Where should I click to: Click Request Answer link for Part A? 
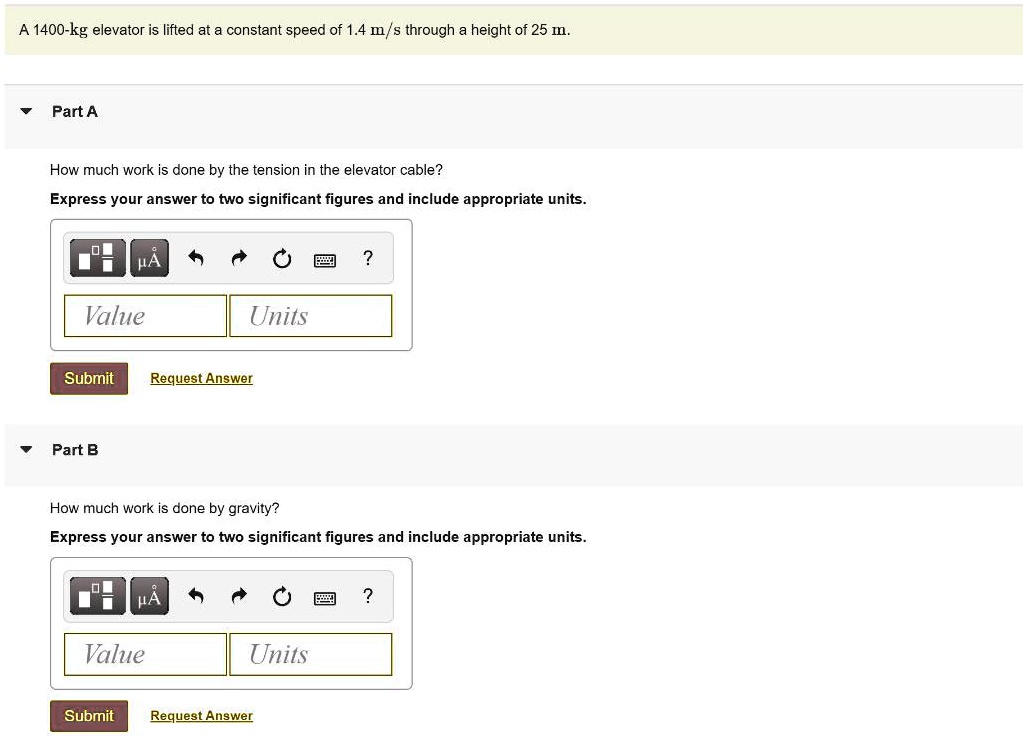(x=201, y=378)
